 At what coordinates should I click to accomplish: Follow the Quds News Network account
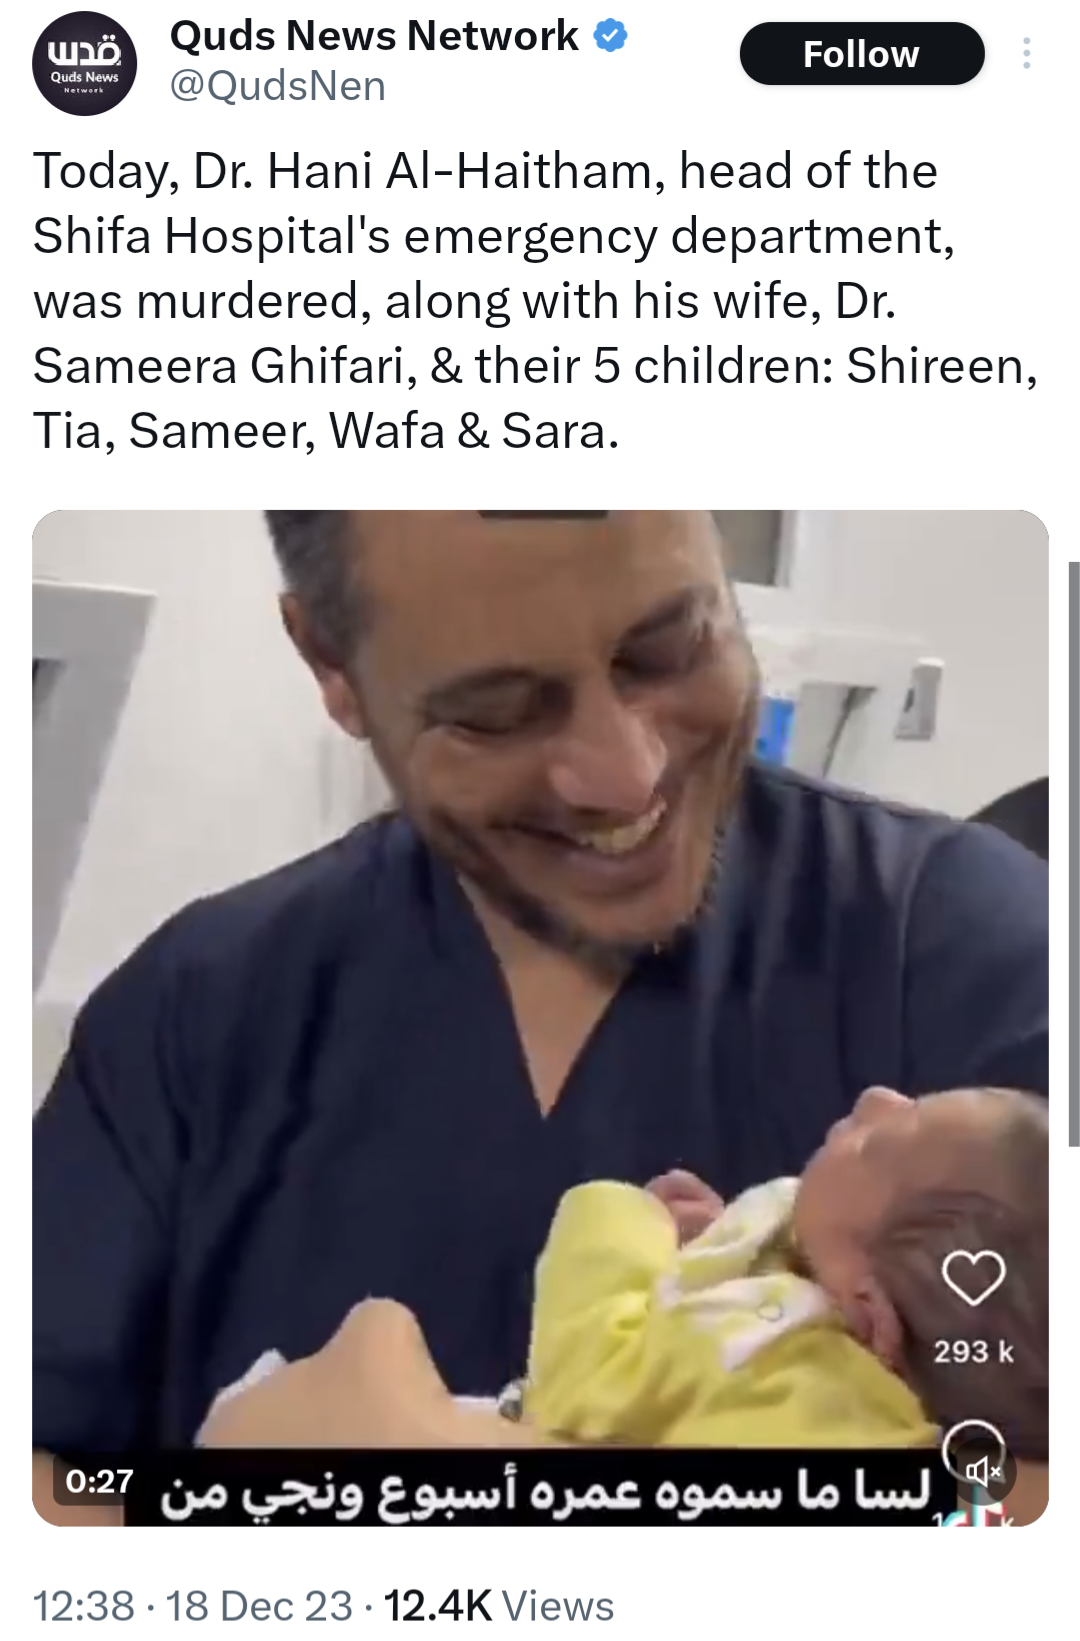(861, 54)
